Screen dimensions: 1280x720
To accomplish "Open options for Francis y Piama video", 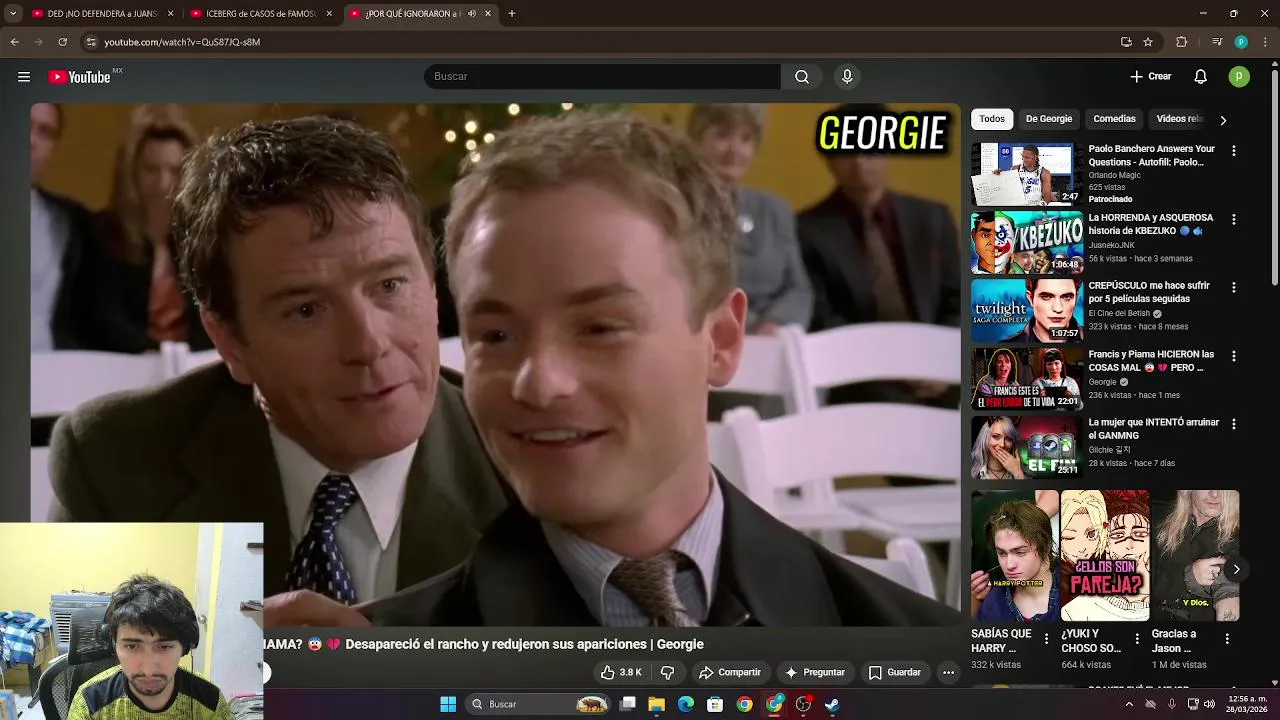I will click(x=1233, y=356).
